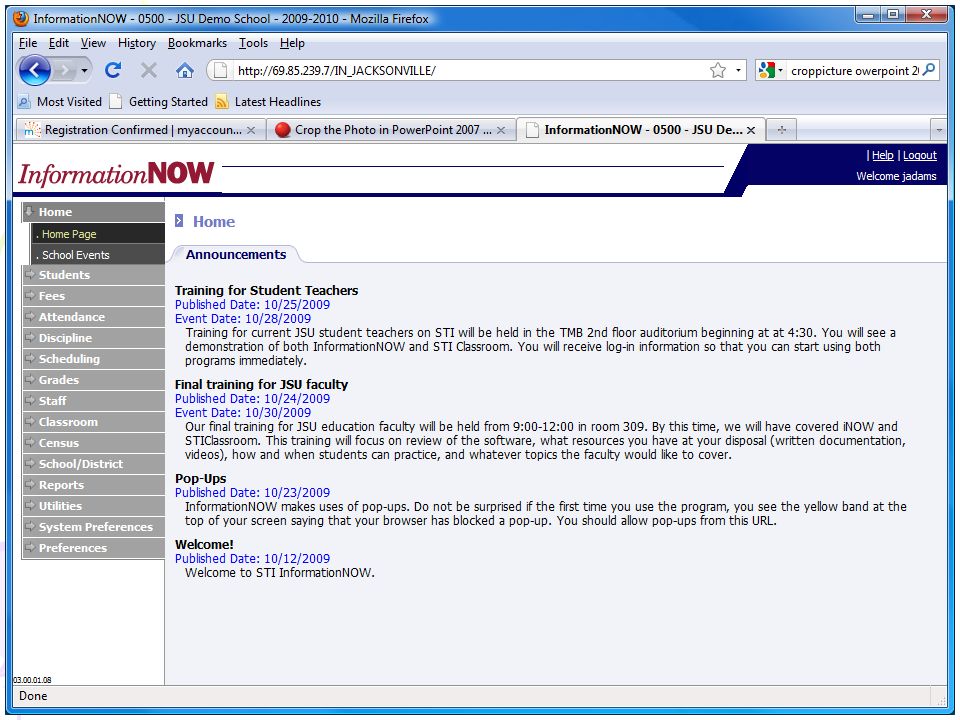Click the Pop-Ups announcement title
960x720 pixels.
click(x=200, y=479)
